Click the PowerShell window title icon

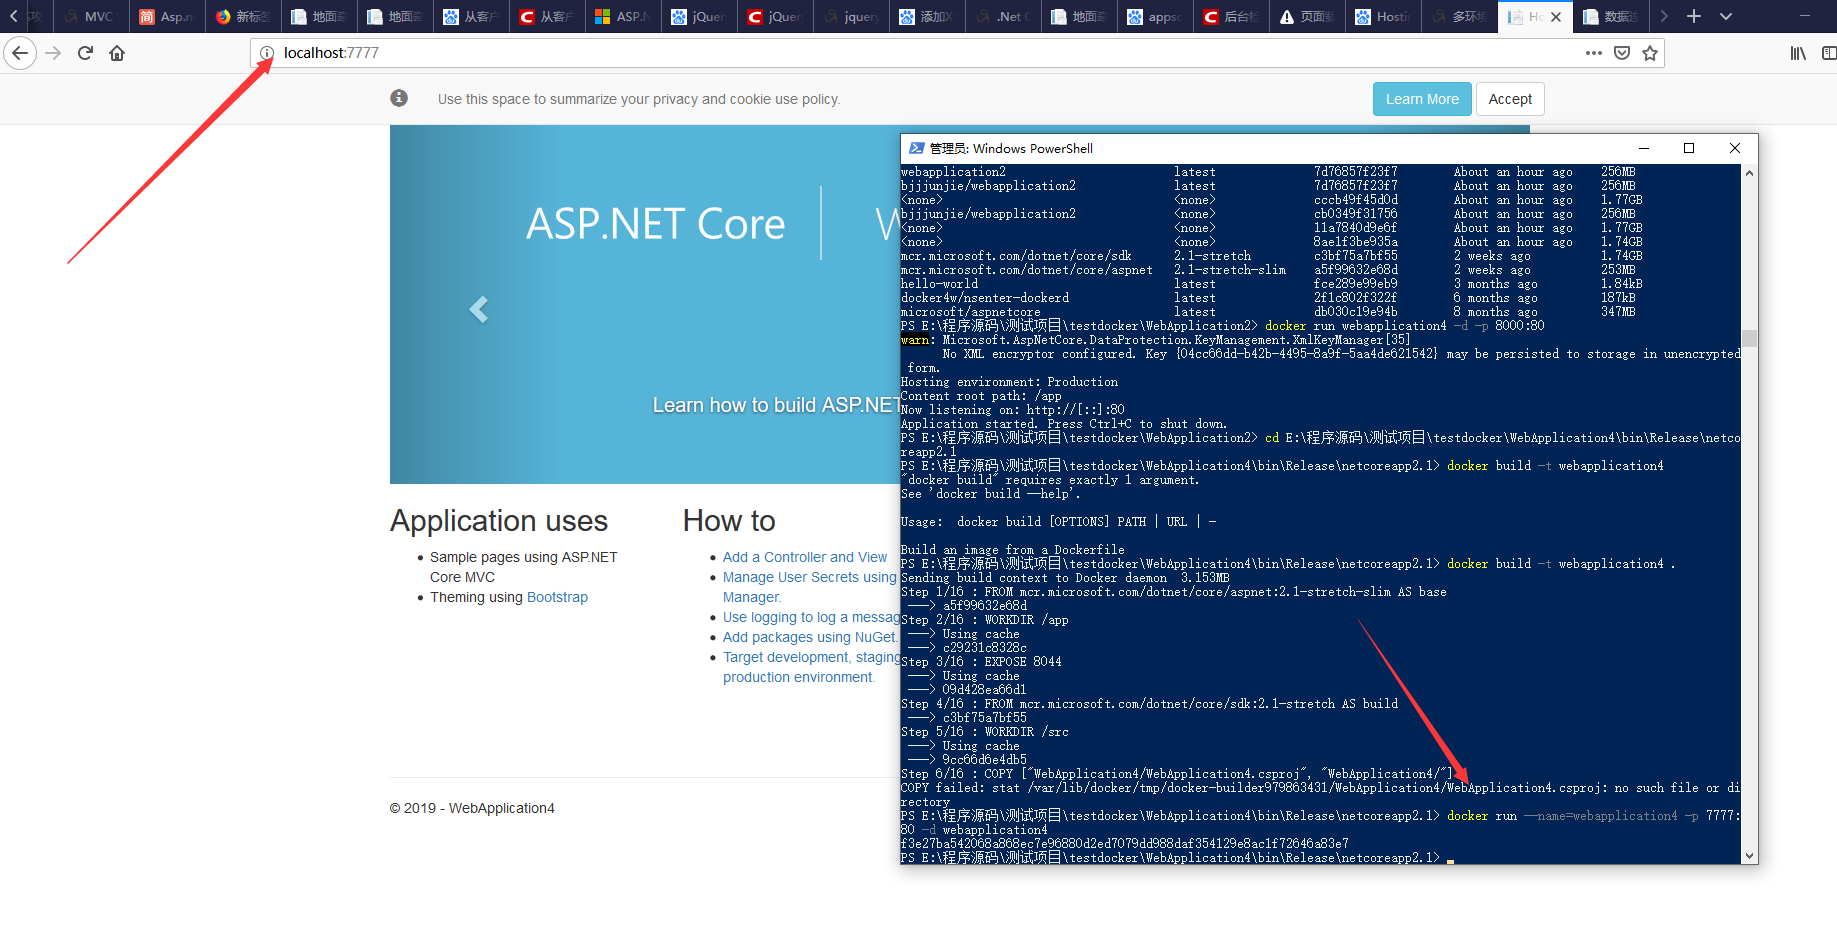click(x=916, y=148)
